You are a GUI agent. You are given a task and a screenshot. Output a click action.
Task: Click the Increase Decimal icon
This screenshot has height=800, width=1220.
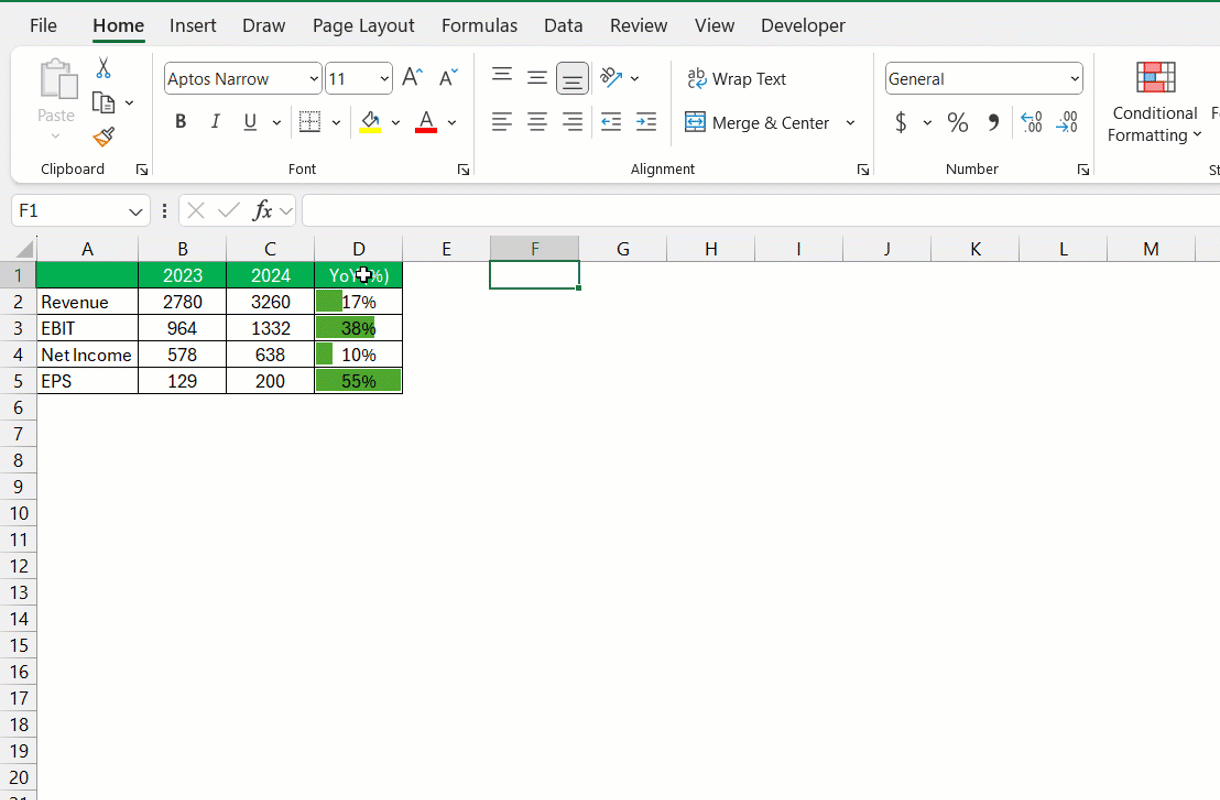1032,122
